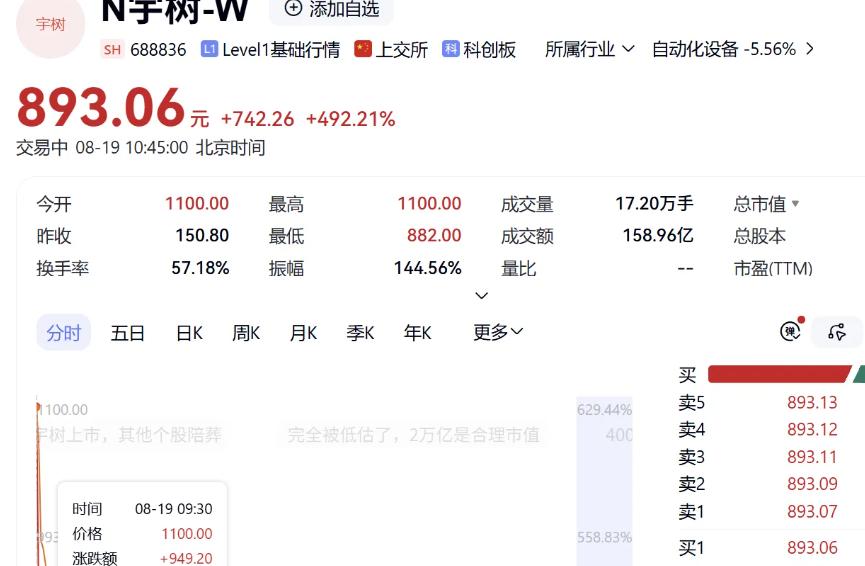The image size is (865, 566).
Task: Click 成交量 value 17.20万手
Action: [654, 204]
